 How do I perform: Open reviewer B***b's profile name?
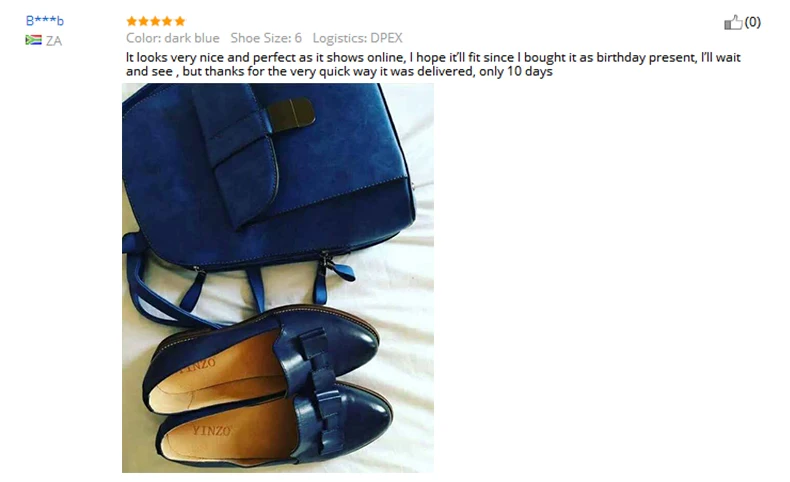45,21
